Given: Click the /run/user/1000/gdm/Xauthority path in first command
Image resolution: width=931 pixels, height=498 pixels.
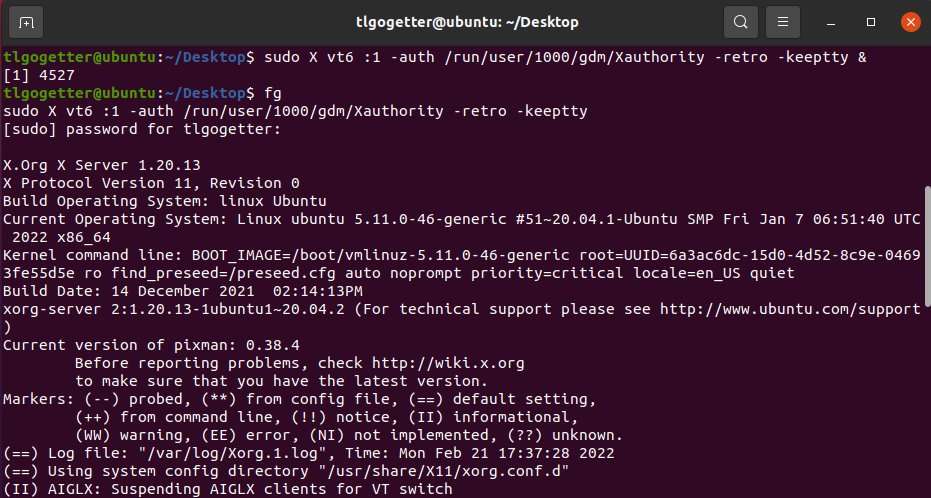Looking at the screenshot, I should pyautogui.click(x=575, y=57).
